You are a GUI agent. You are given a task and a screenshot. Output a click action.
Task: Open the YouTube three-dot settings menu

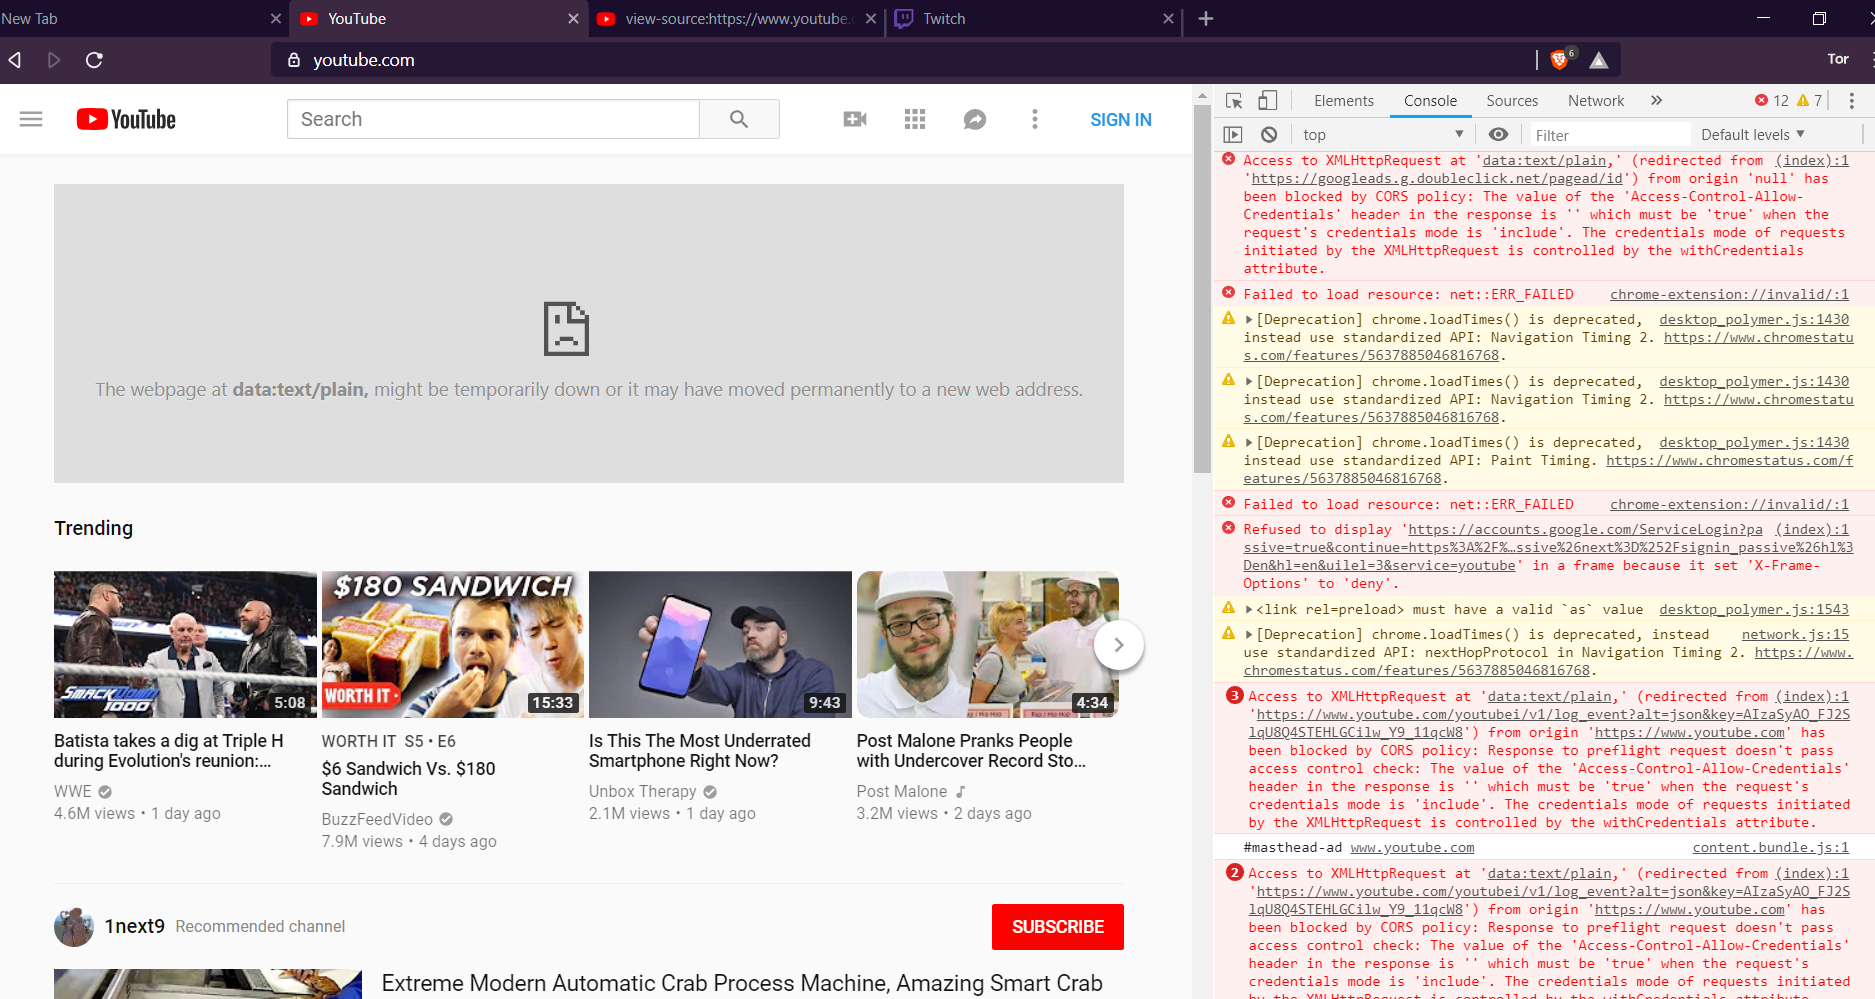coord(1034,119)
